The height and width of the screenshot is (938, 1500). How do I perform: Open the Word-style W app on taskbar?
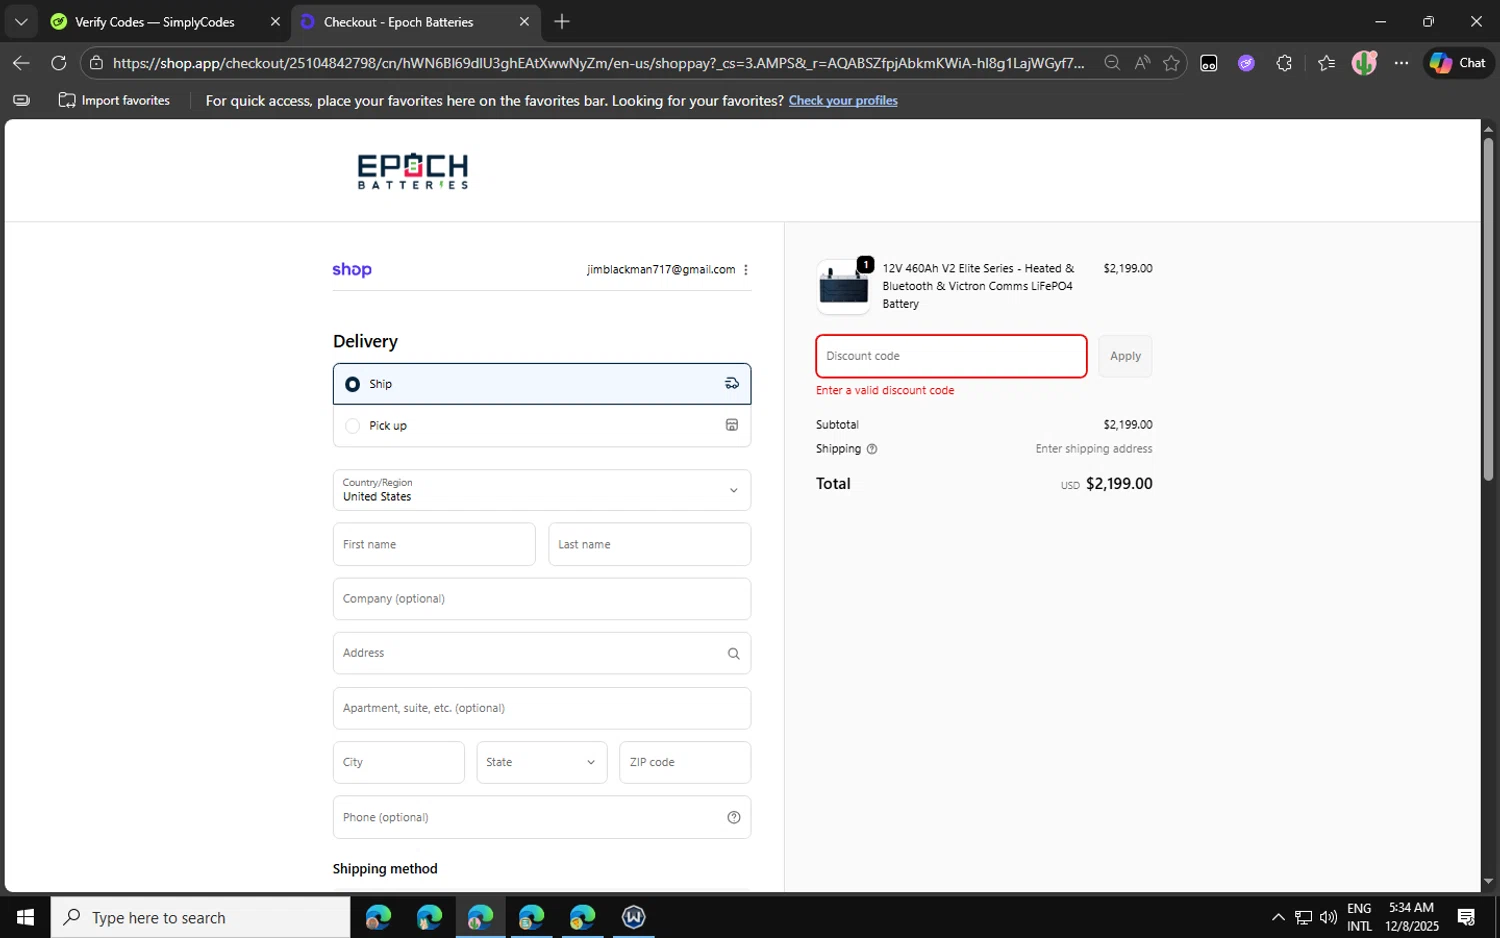pos(633,917)
